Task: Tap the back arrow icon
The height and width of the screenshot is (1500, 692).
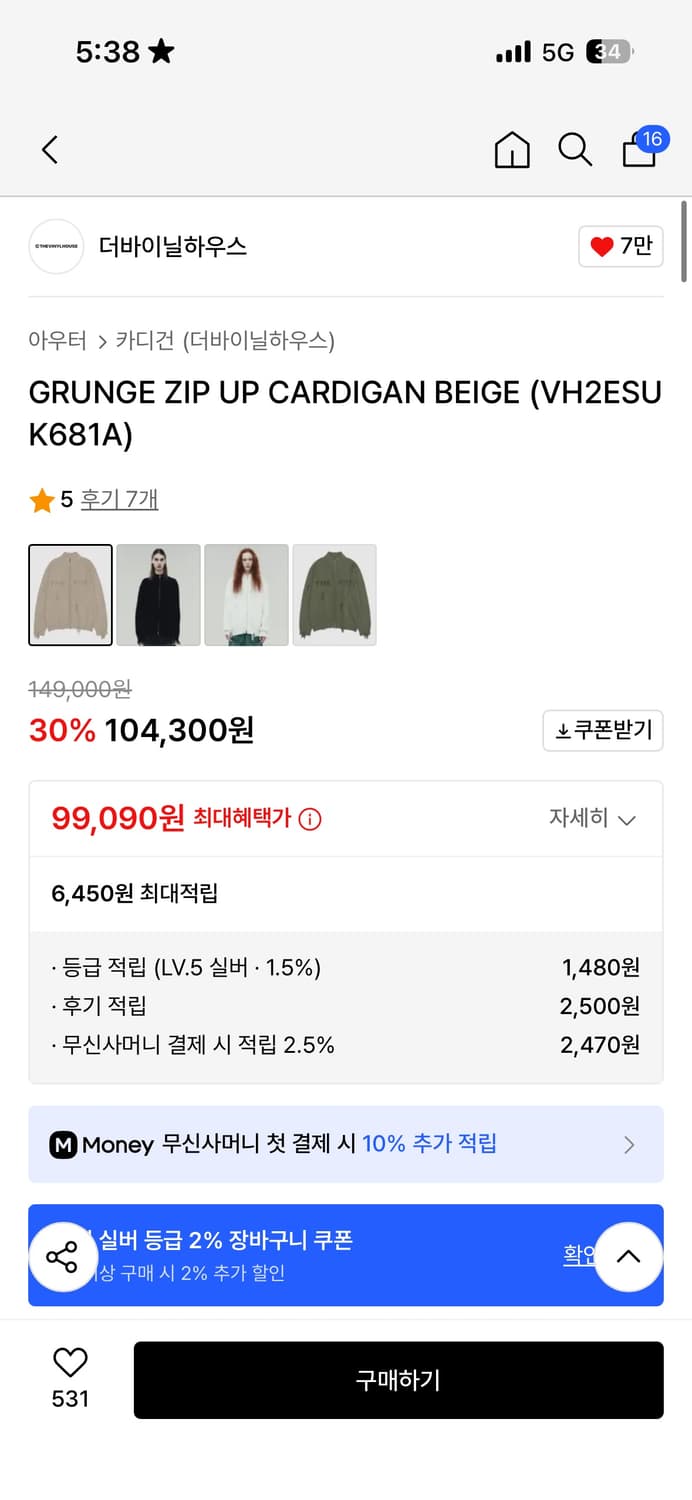Action: (x=50, y=150)
